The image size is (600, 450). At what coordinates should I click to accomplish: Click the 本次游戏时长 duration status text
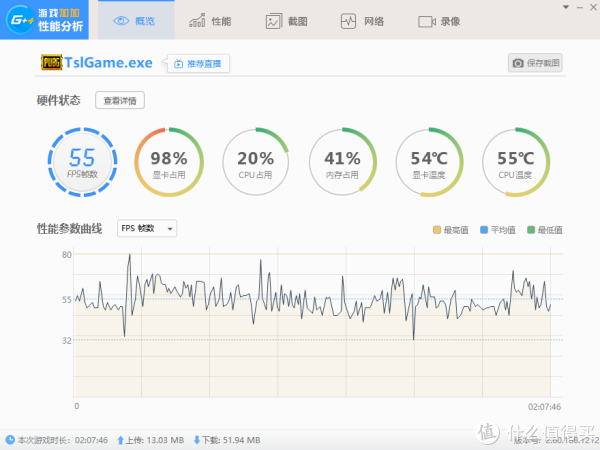tap(63, 440)
